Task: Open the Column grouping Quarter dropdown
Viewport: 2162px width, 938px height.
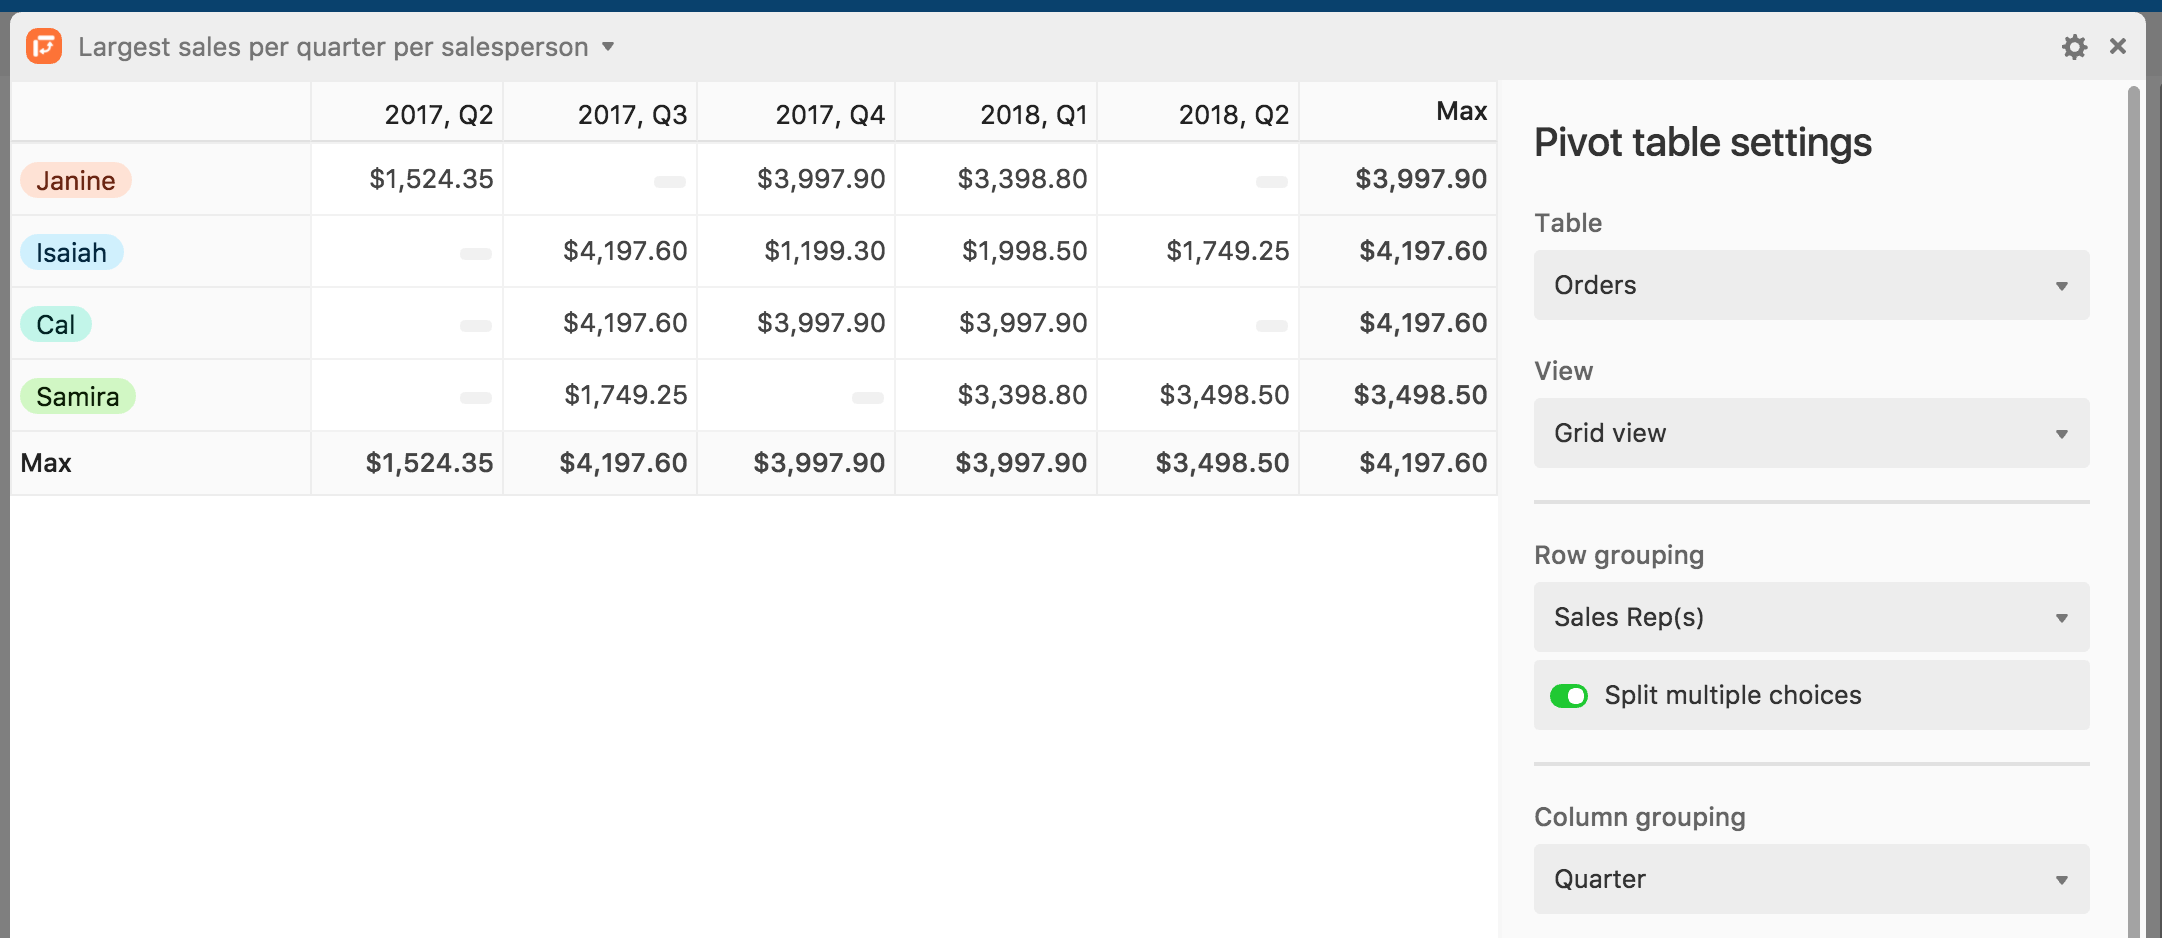Action: (x=1811, y=879)
